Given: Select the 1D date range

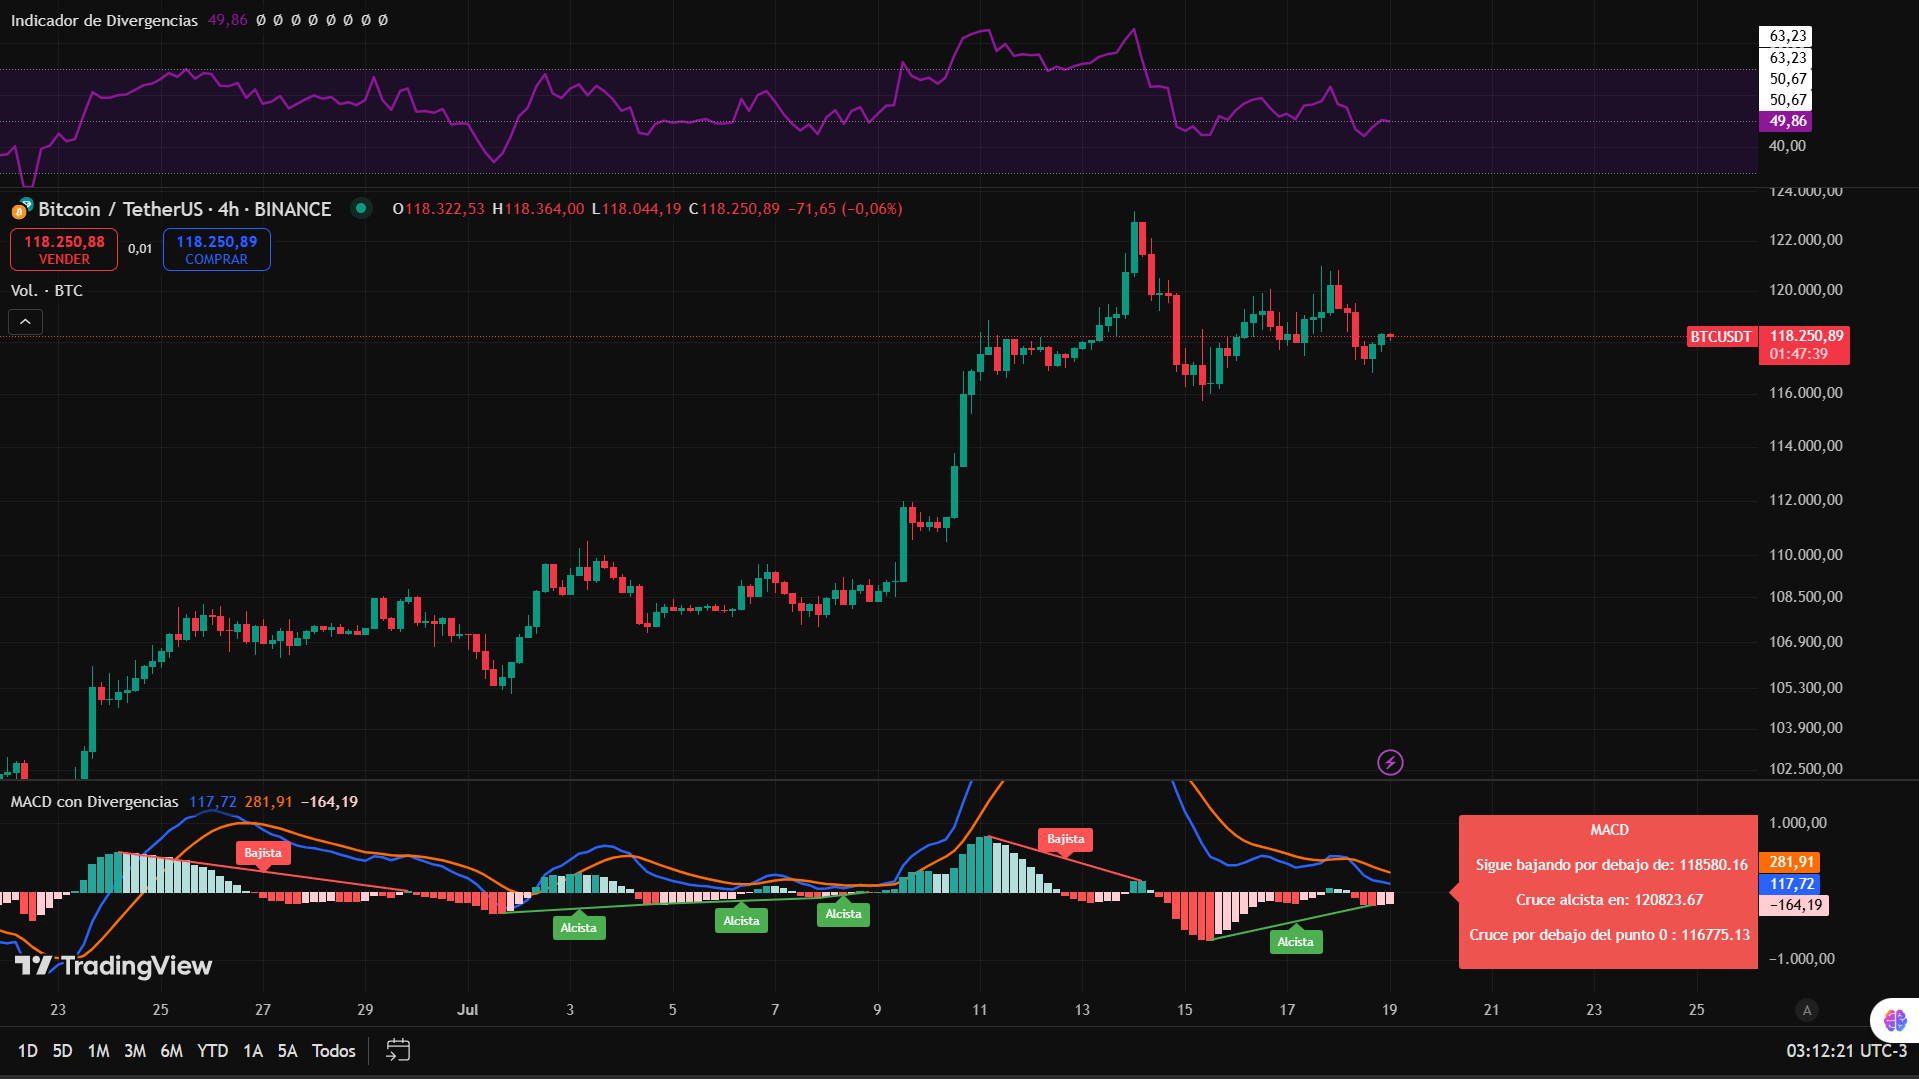Looking at the screenshot, I should tap(28, 1051).
